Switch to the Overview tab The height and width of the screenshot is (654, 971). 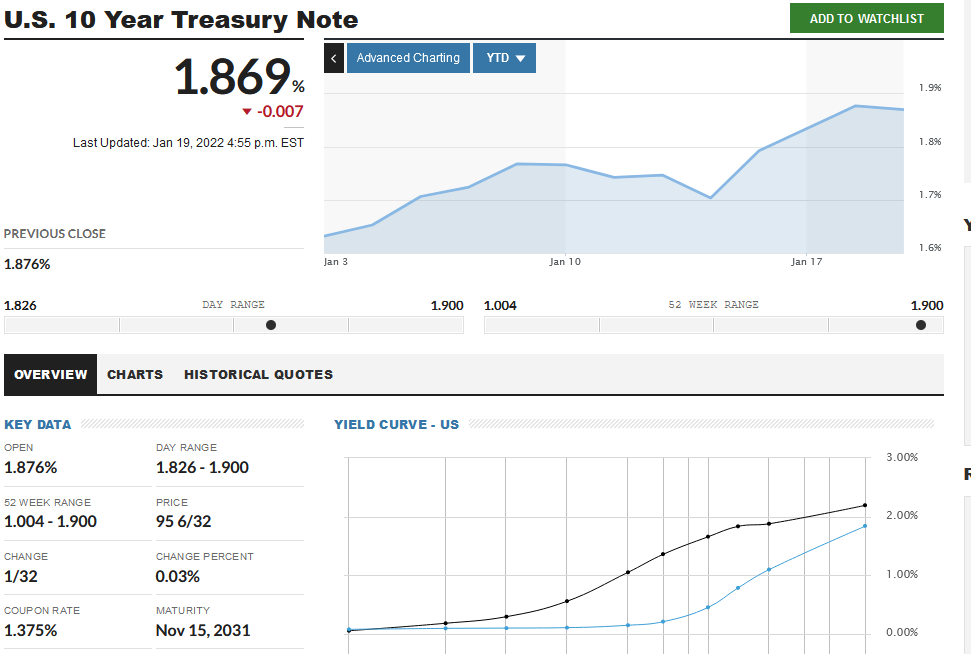51,375
